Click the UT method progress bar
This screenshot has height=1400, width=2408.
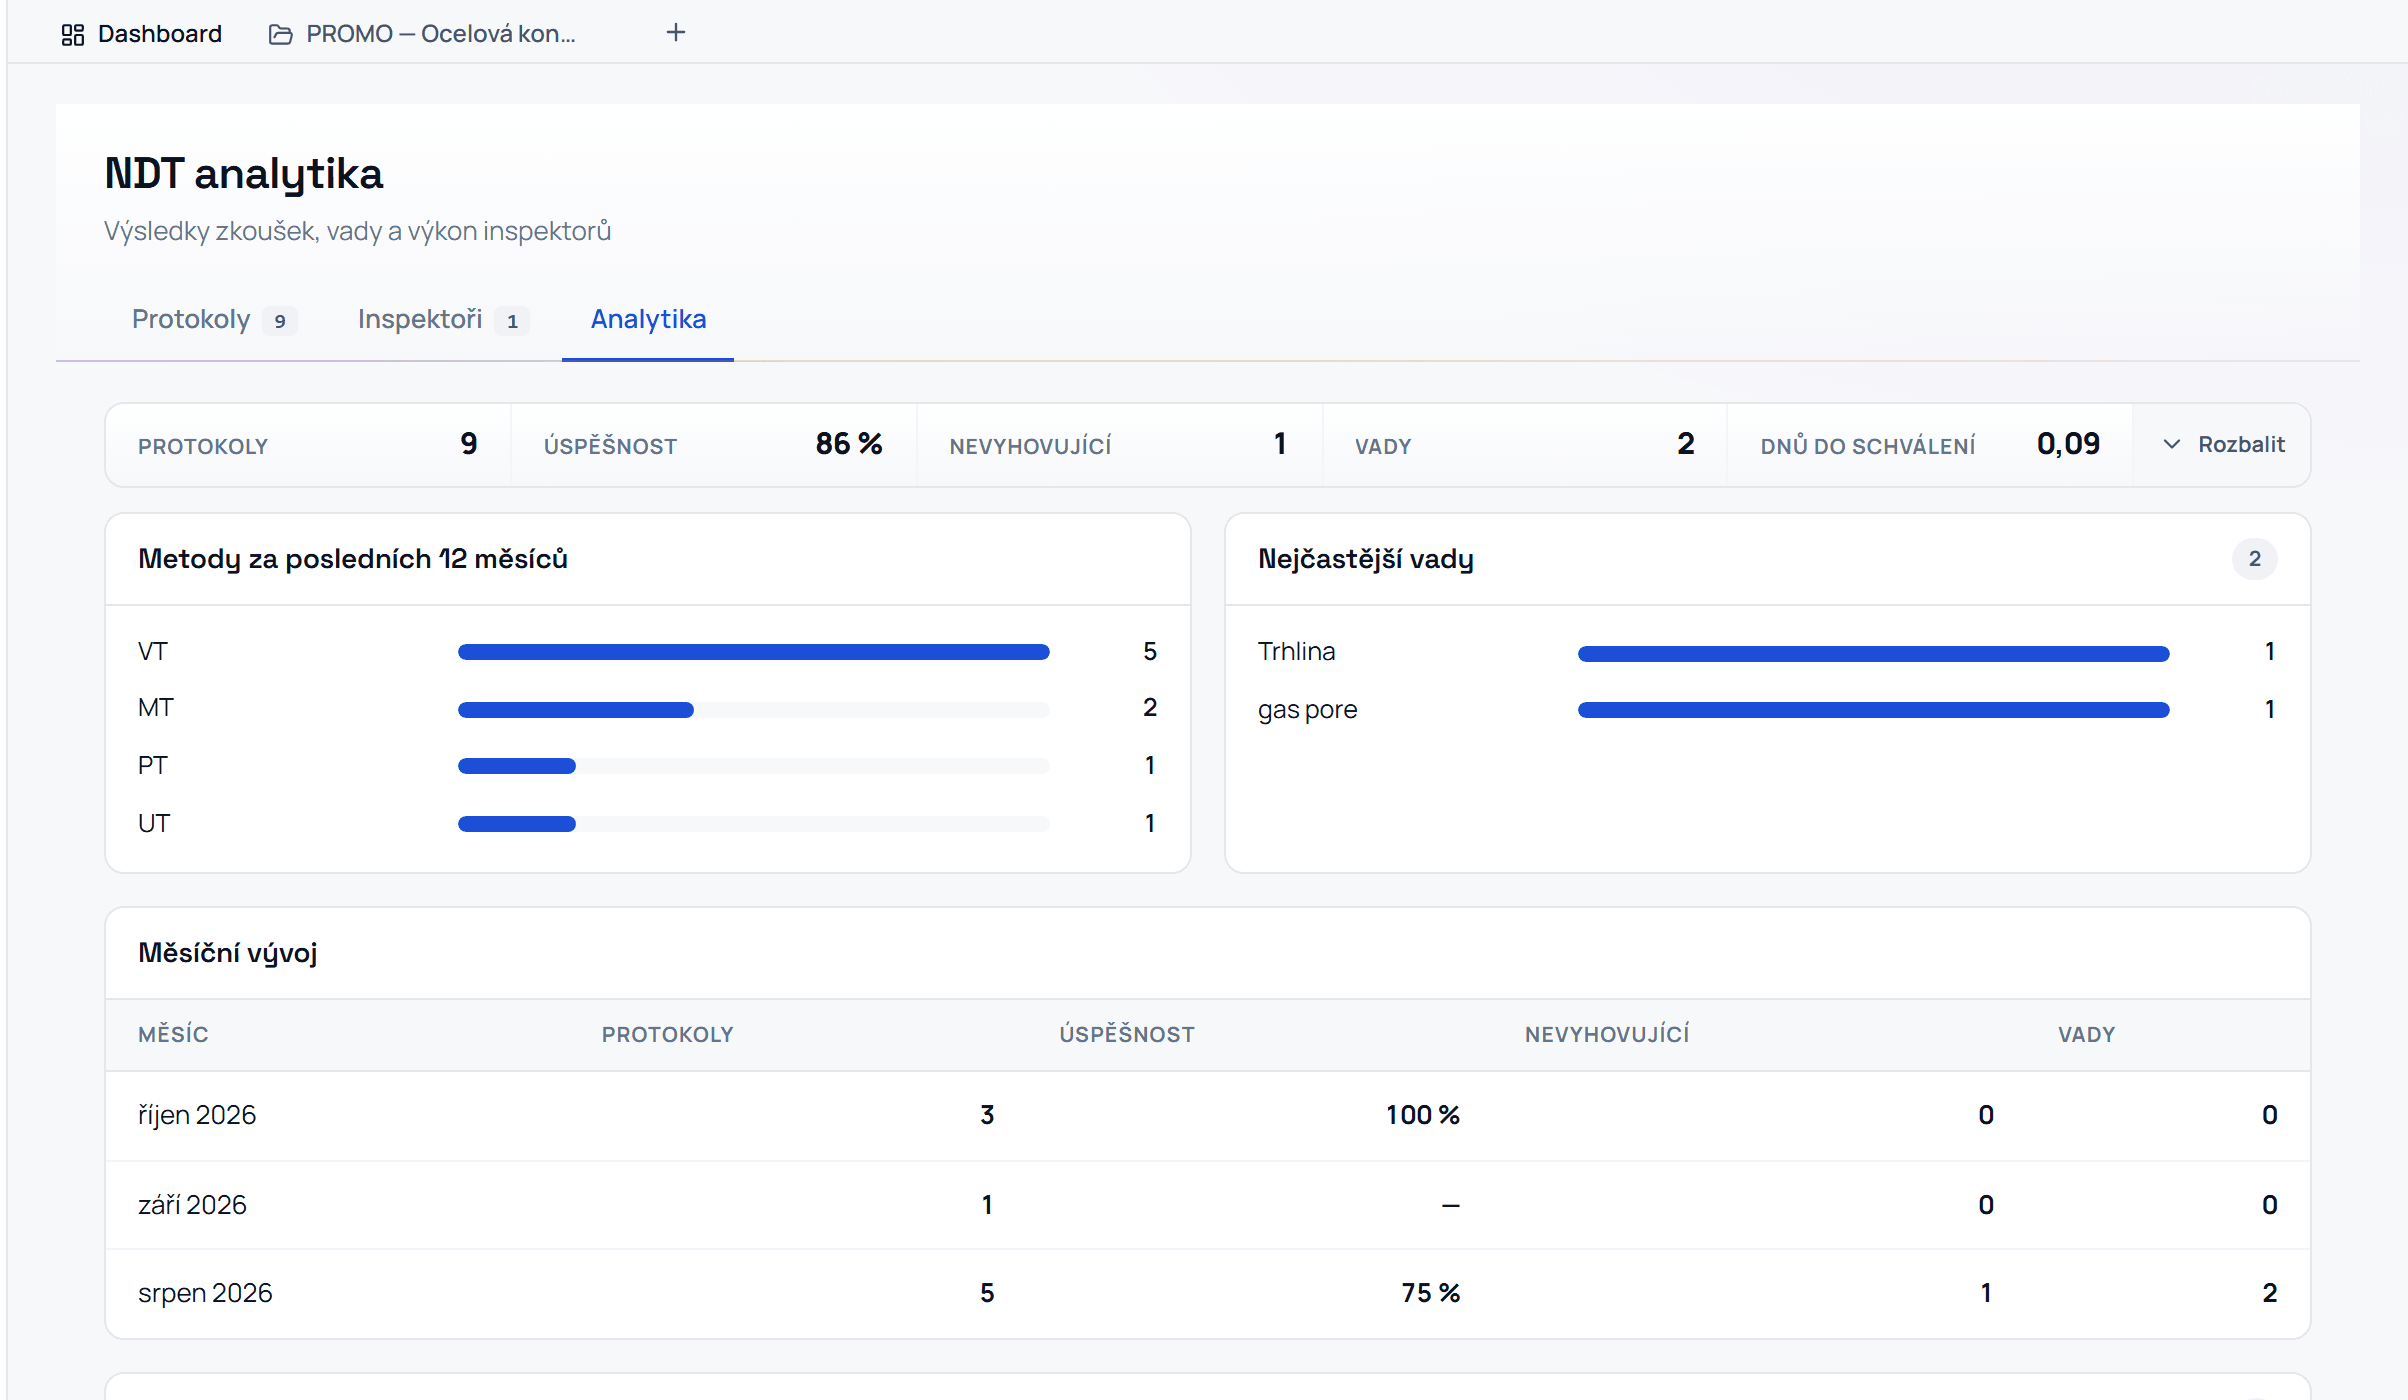(x=754, y=824)
